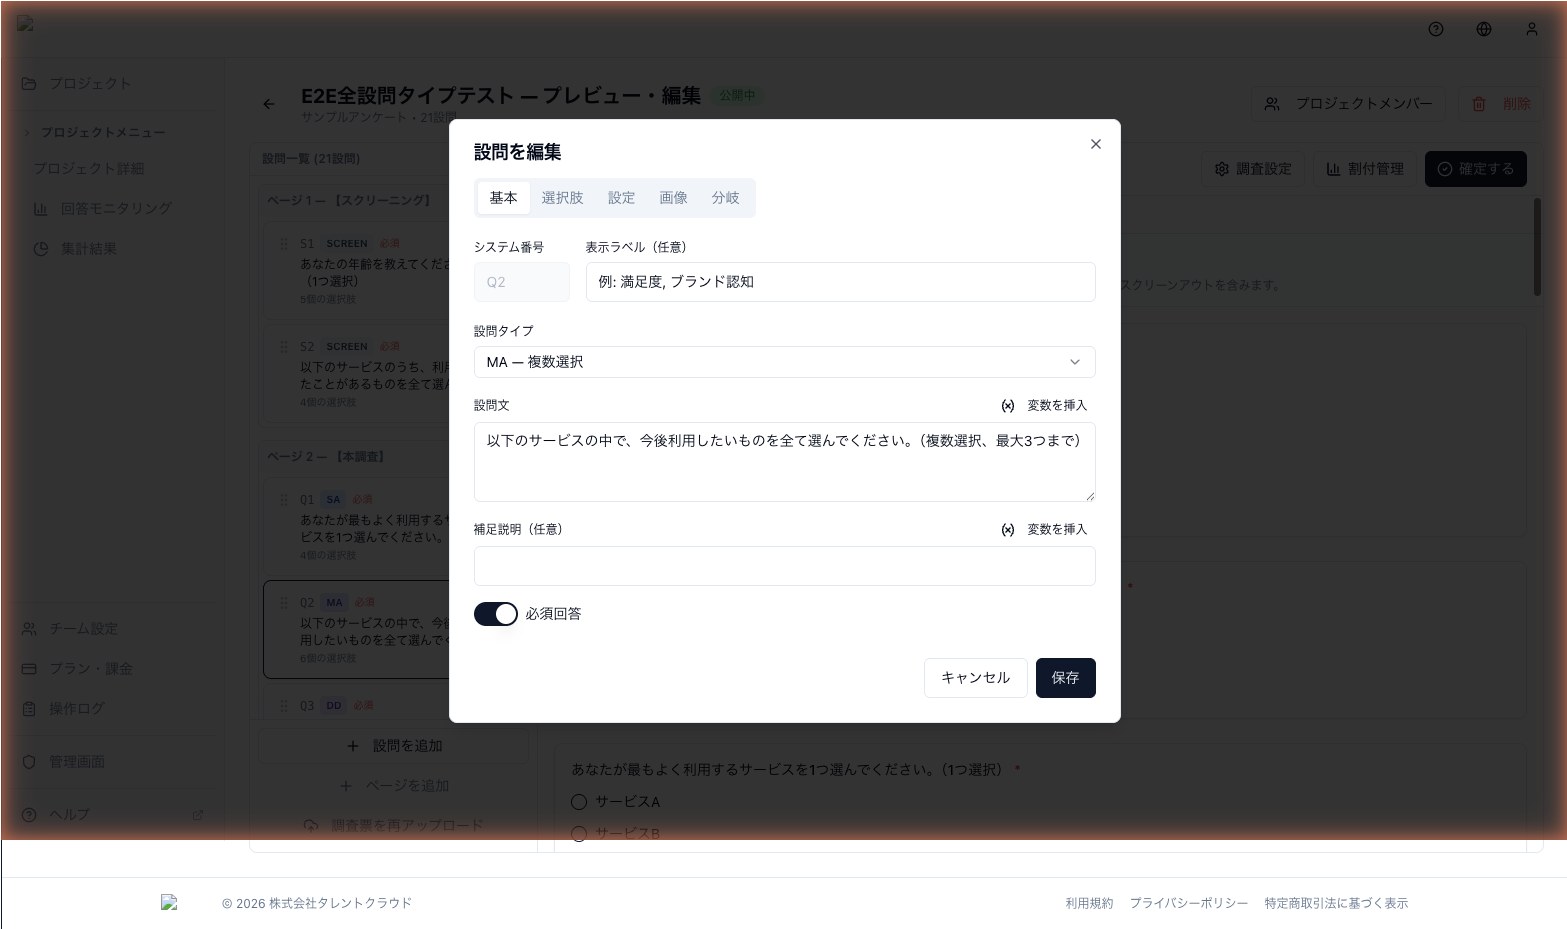Image resolution: width=1567 pixels, height=929 pixels.
Task: Click the back arrow beside E2E全設問タイプテスト
Action: (268, 103)
